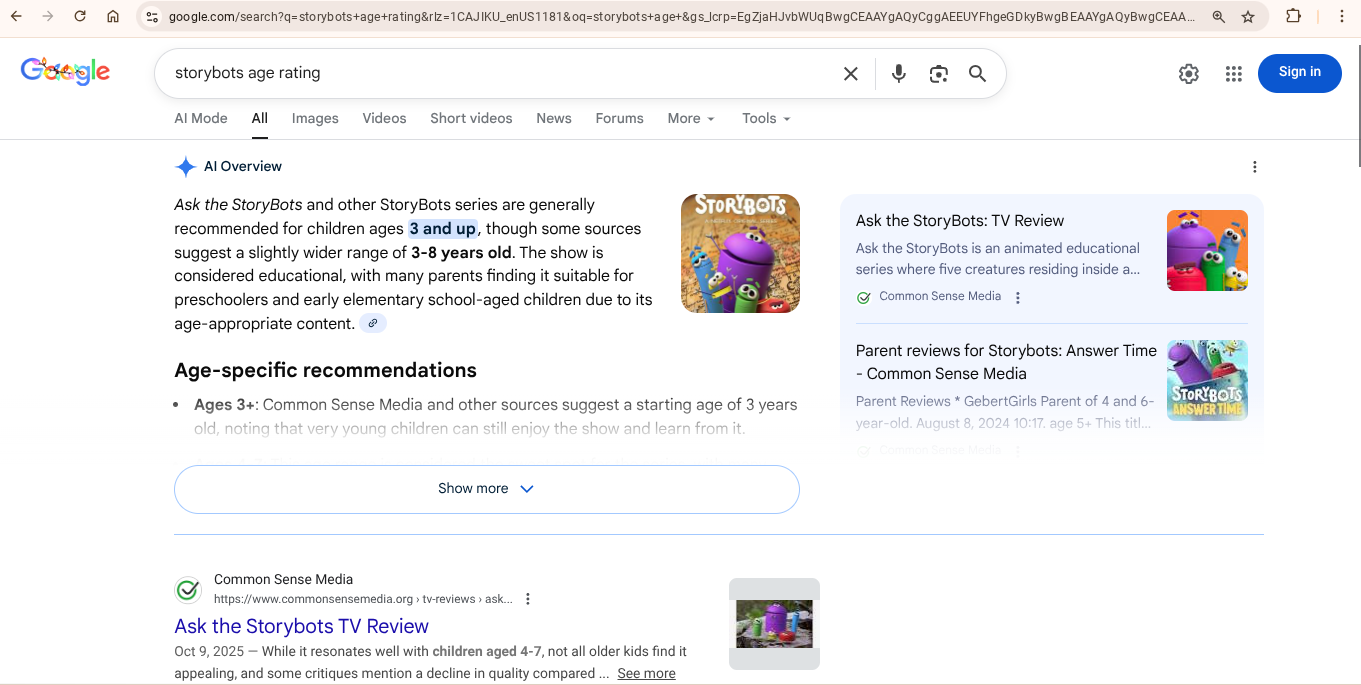Expand the More search filters dropdown
1361x685 pixels.
click(x=691, y=118)
